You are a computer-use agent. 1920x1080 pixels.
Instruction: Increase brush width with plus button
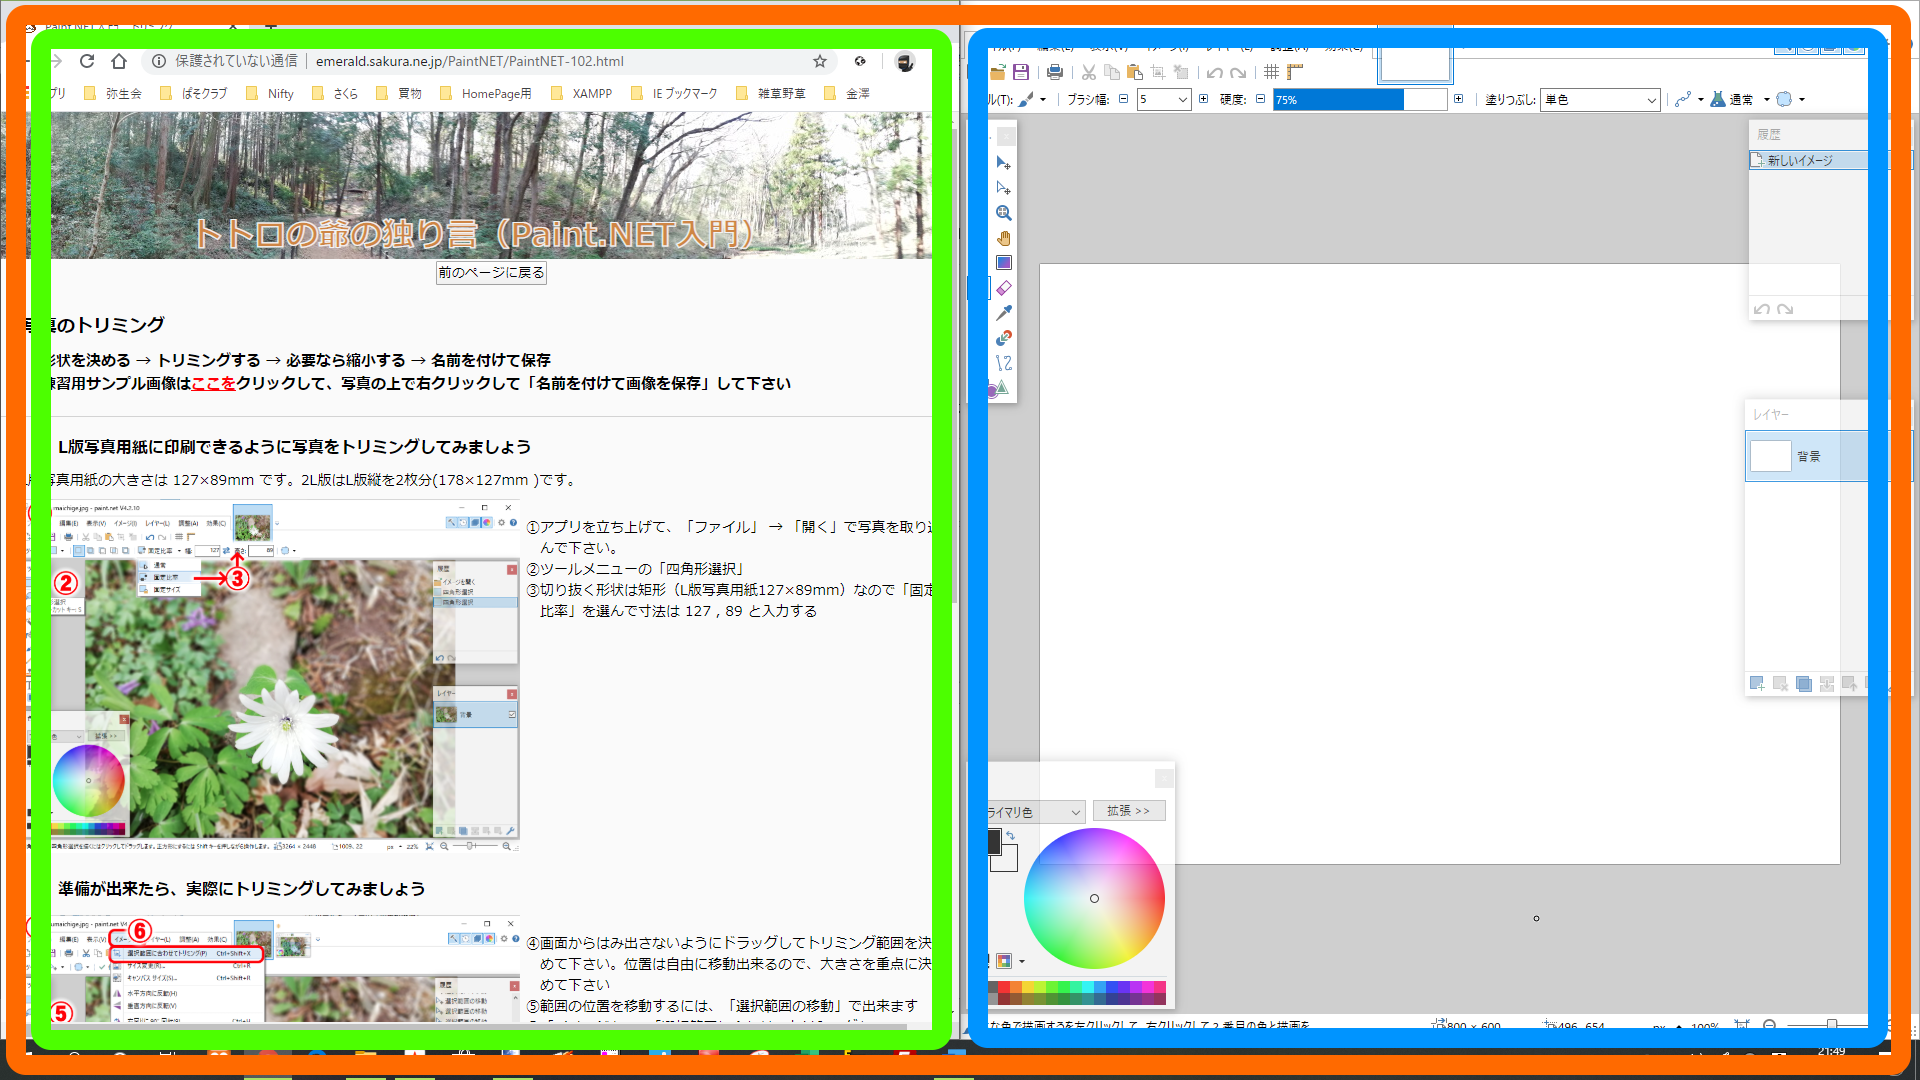[1204, 99]
